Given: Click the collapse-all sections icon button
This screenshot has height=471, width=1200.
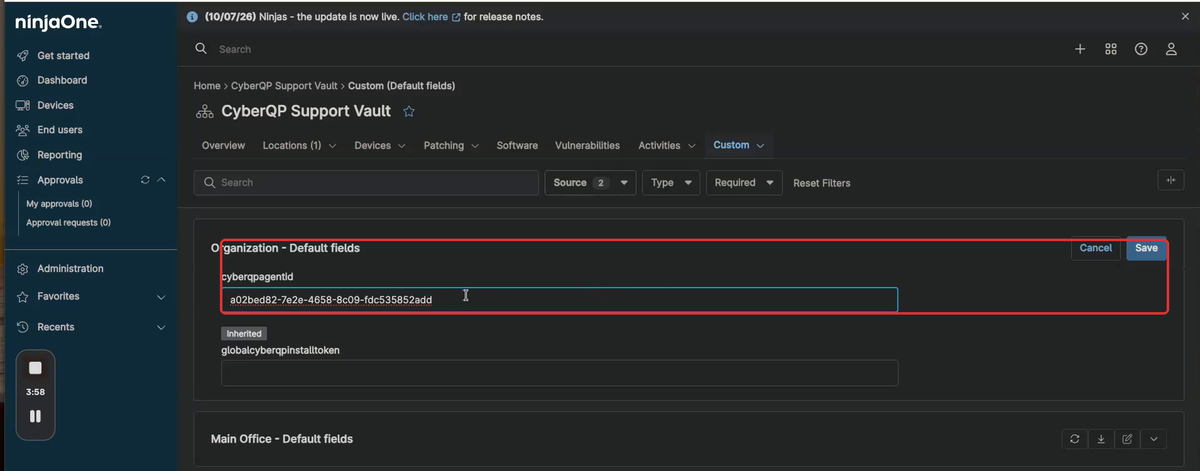Looking at the screenshot, I should (1170, 180).
